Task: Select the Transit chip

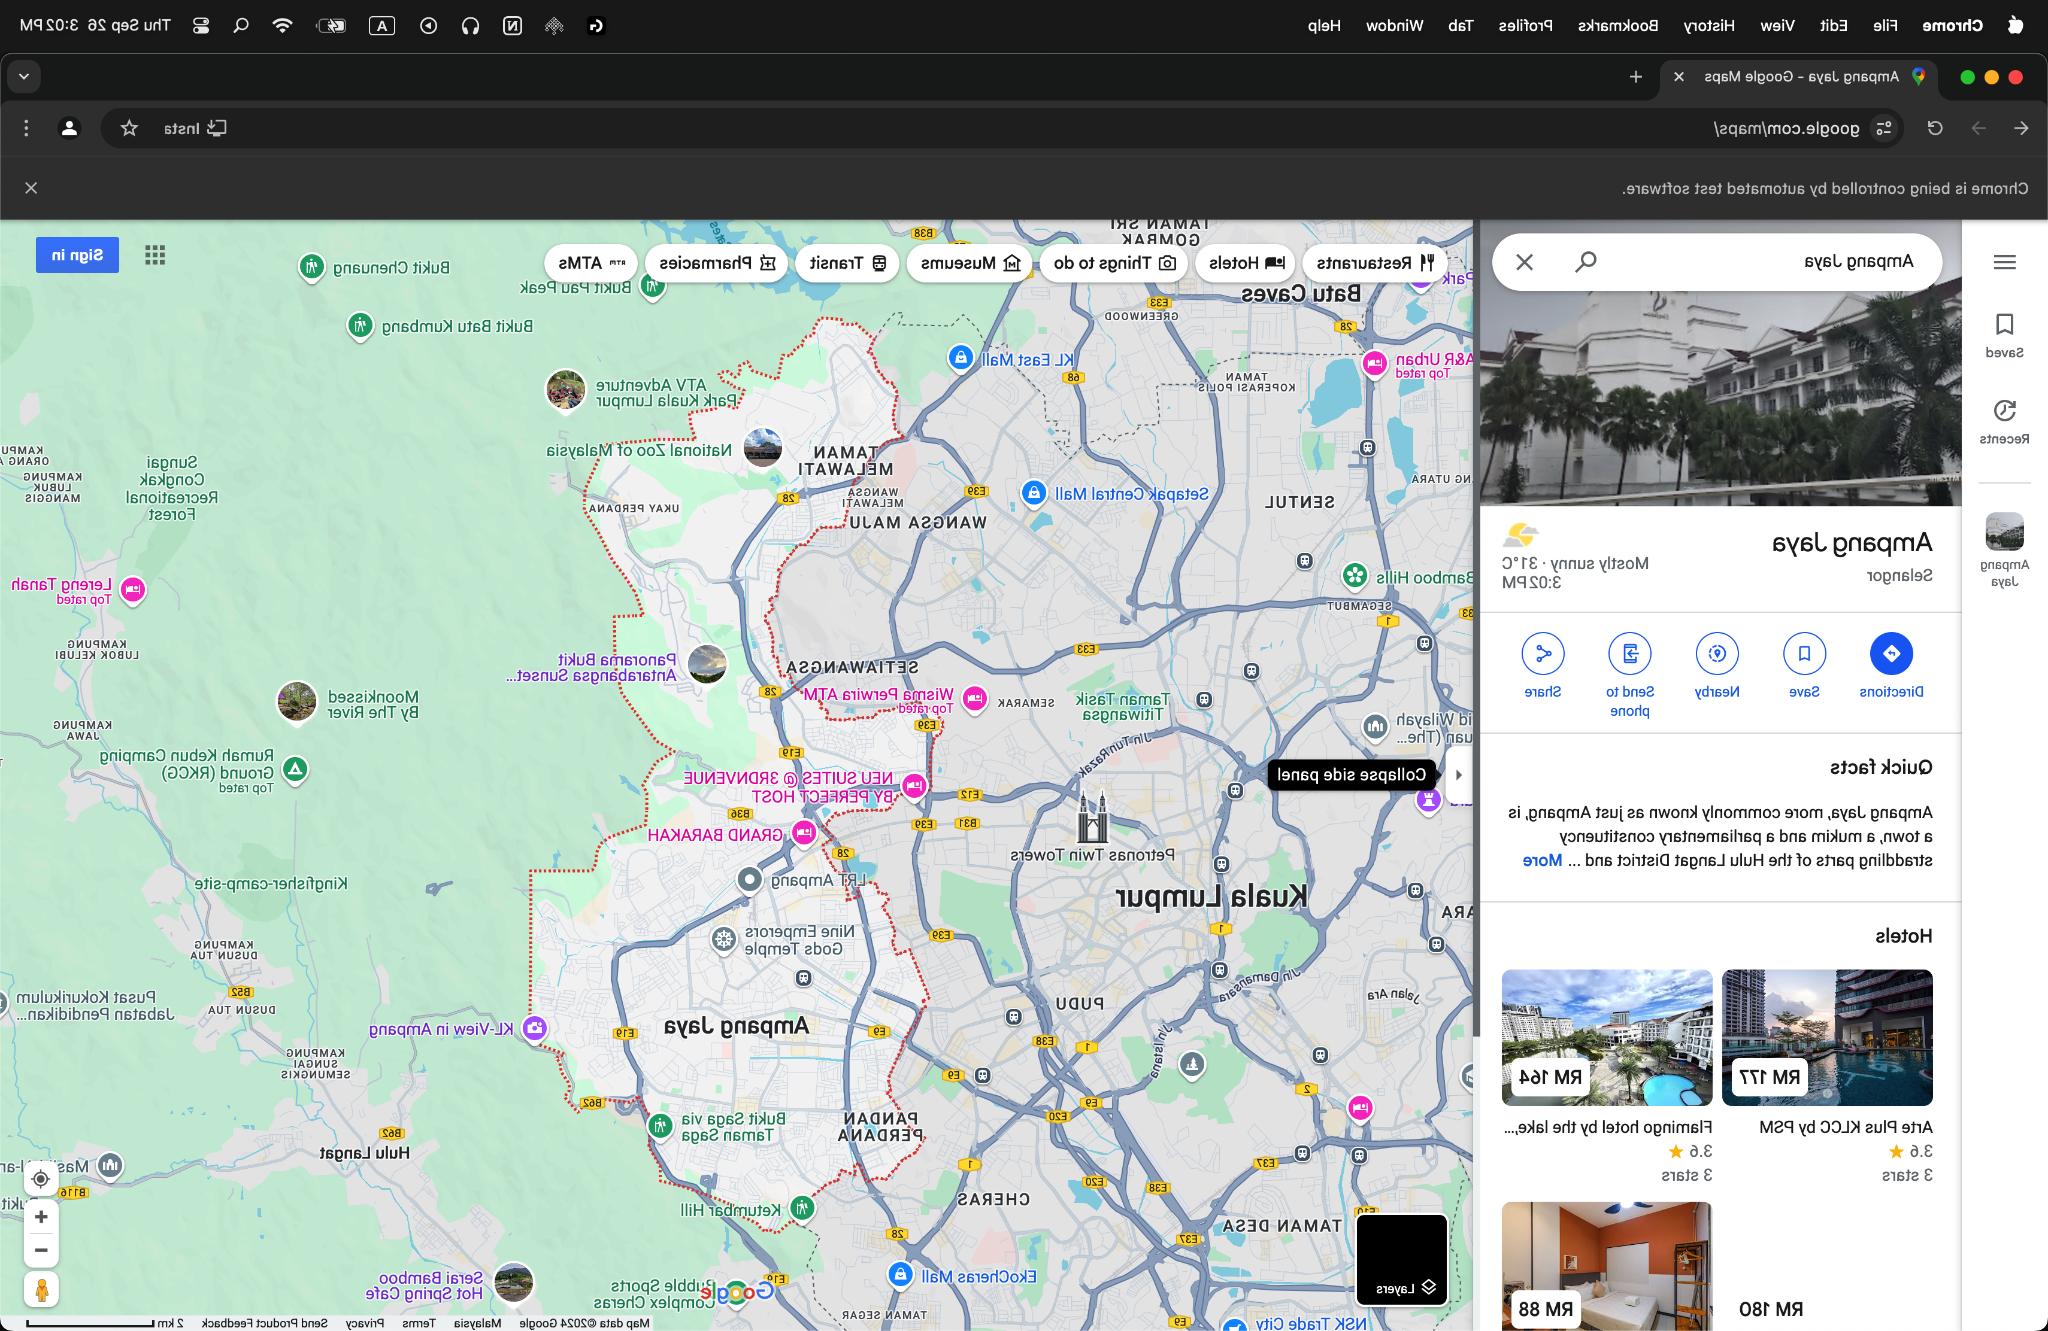Action: [848, 263]
